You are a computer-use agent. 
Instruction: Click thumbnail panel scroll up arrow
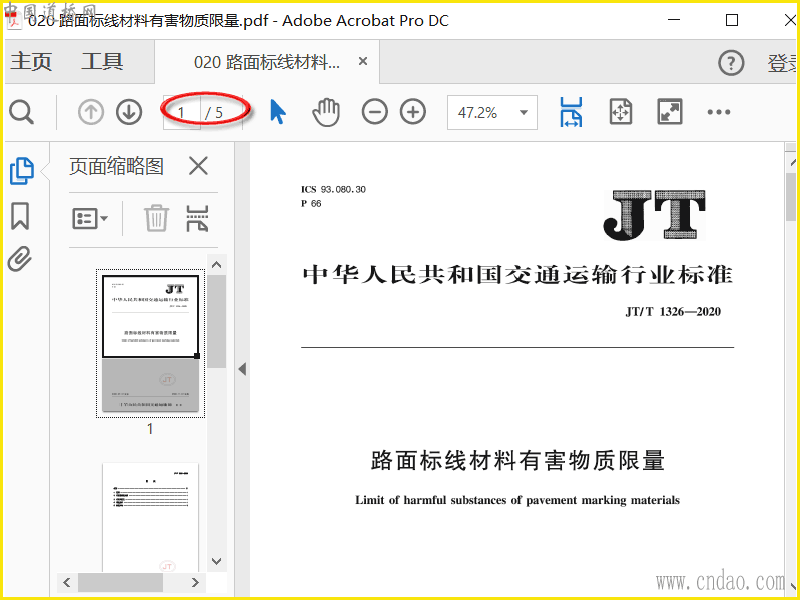click(216, 265)
